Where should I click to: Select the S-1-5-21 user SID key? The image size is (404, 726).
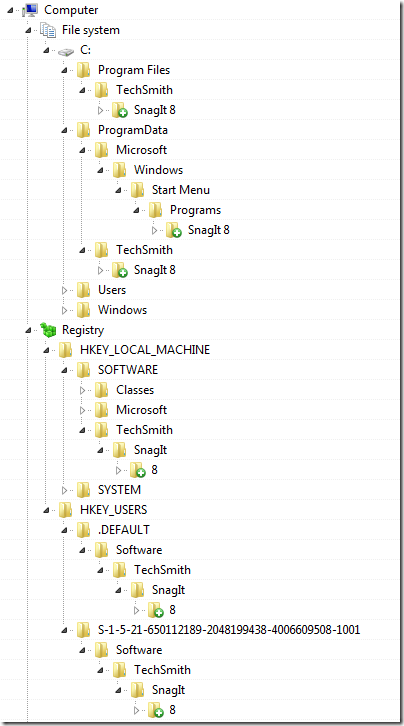point(229,630)
